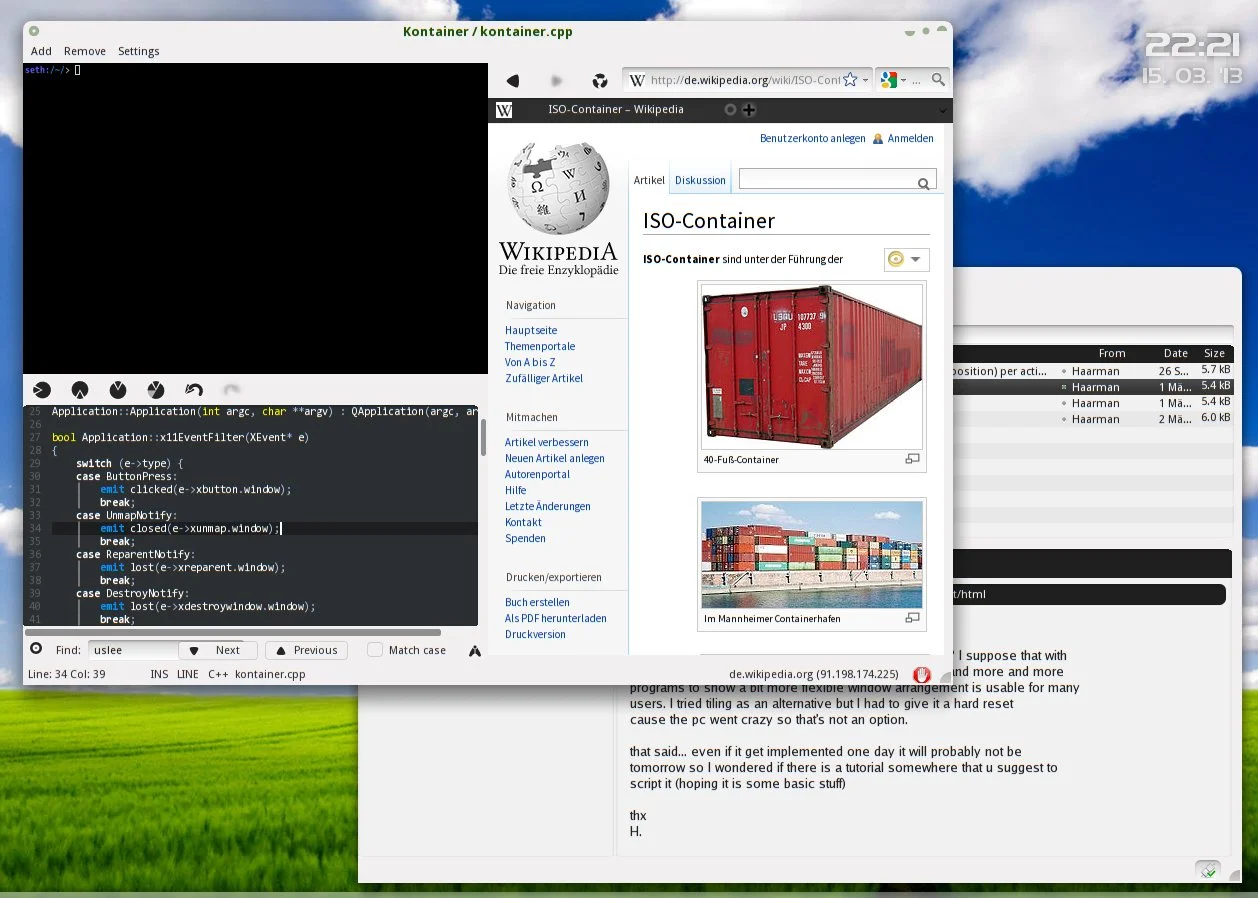Click the first pie-shaped icon in the editor toolbar
The height and width of the screenshot is (898, 1258).
(x=41, y=389)
